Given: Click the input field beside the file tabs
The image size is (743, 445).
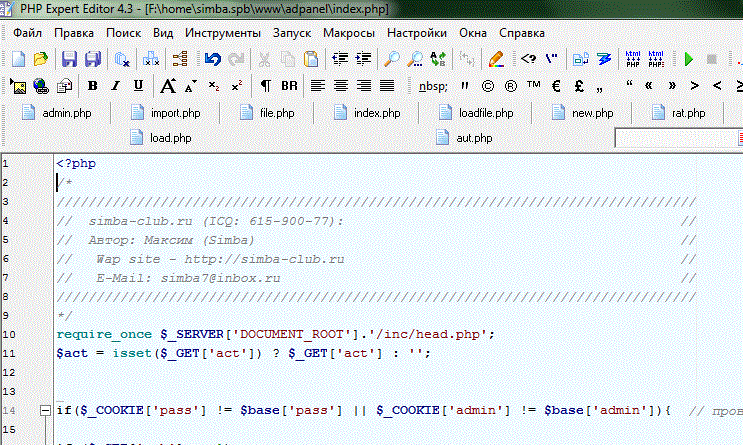Looking at the screenshot, I should pyautogui.click(x=677, y=138).
